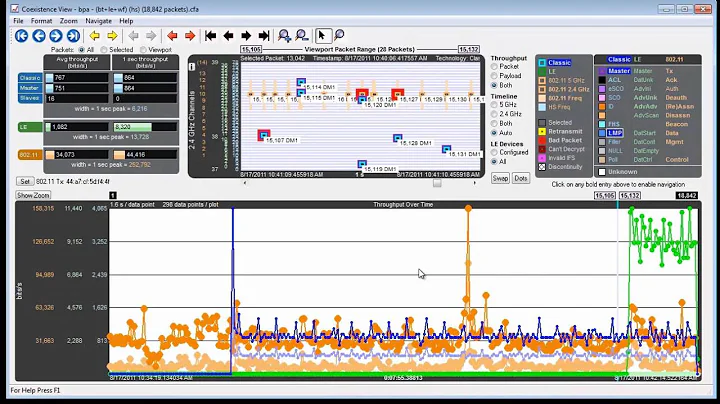Viewport: 720px width, 404px height.
Task: Click the yellow right arrow toolbar icon
Action: tap(112, 36)
